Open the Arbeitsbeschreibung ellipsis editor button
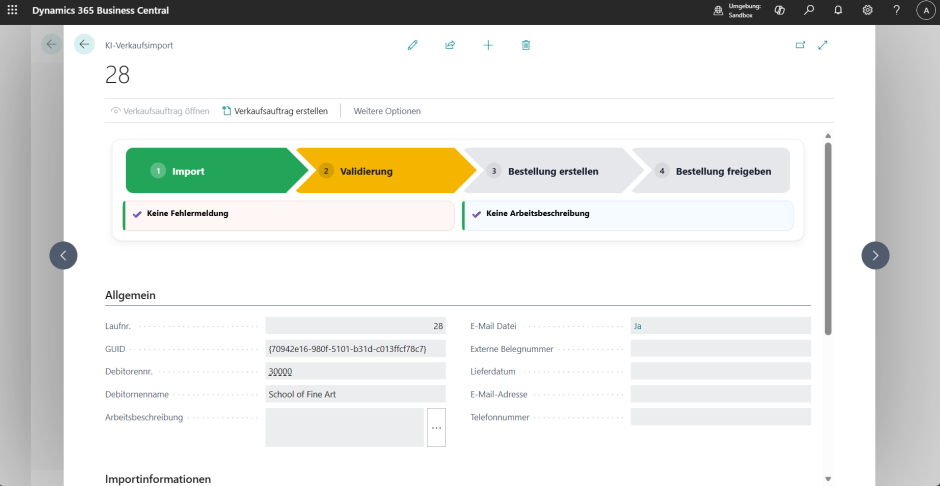The image size is (940, 486). [x=436, y=427]
